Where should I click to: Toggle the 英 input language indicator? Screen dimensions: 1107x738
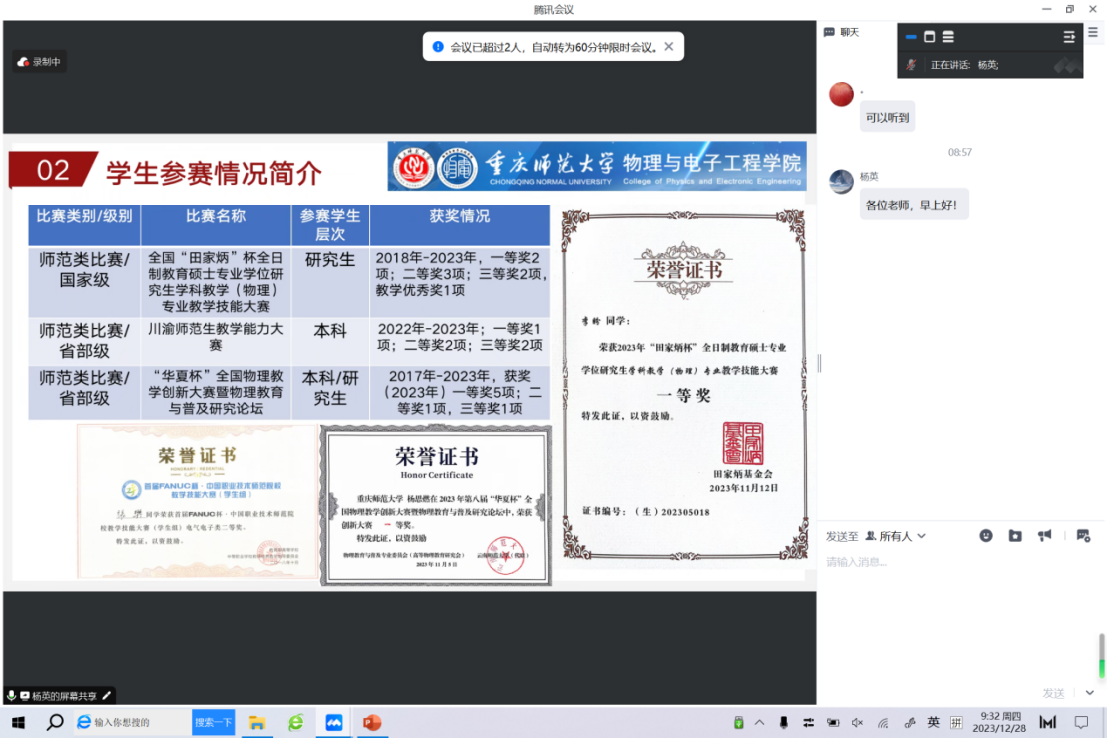coord(933,722)
